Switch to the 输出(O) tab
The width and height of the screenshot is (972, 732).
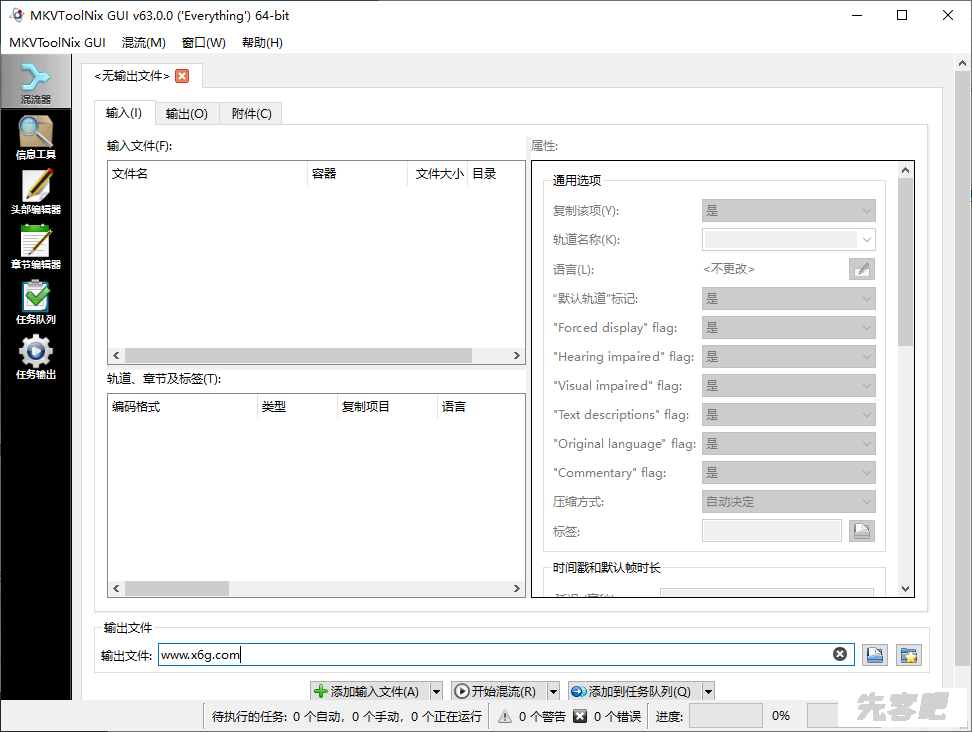tap(186, 114)
